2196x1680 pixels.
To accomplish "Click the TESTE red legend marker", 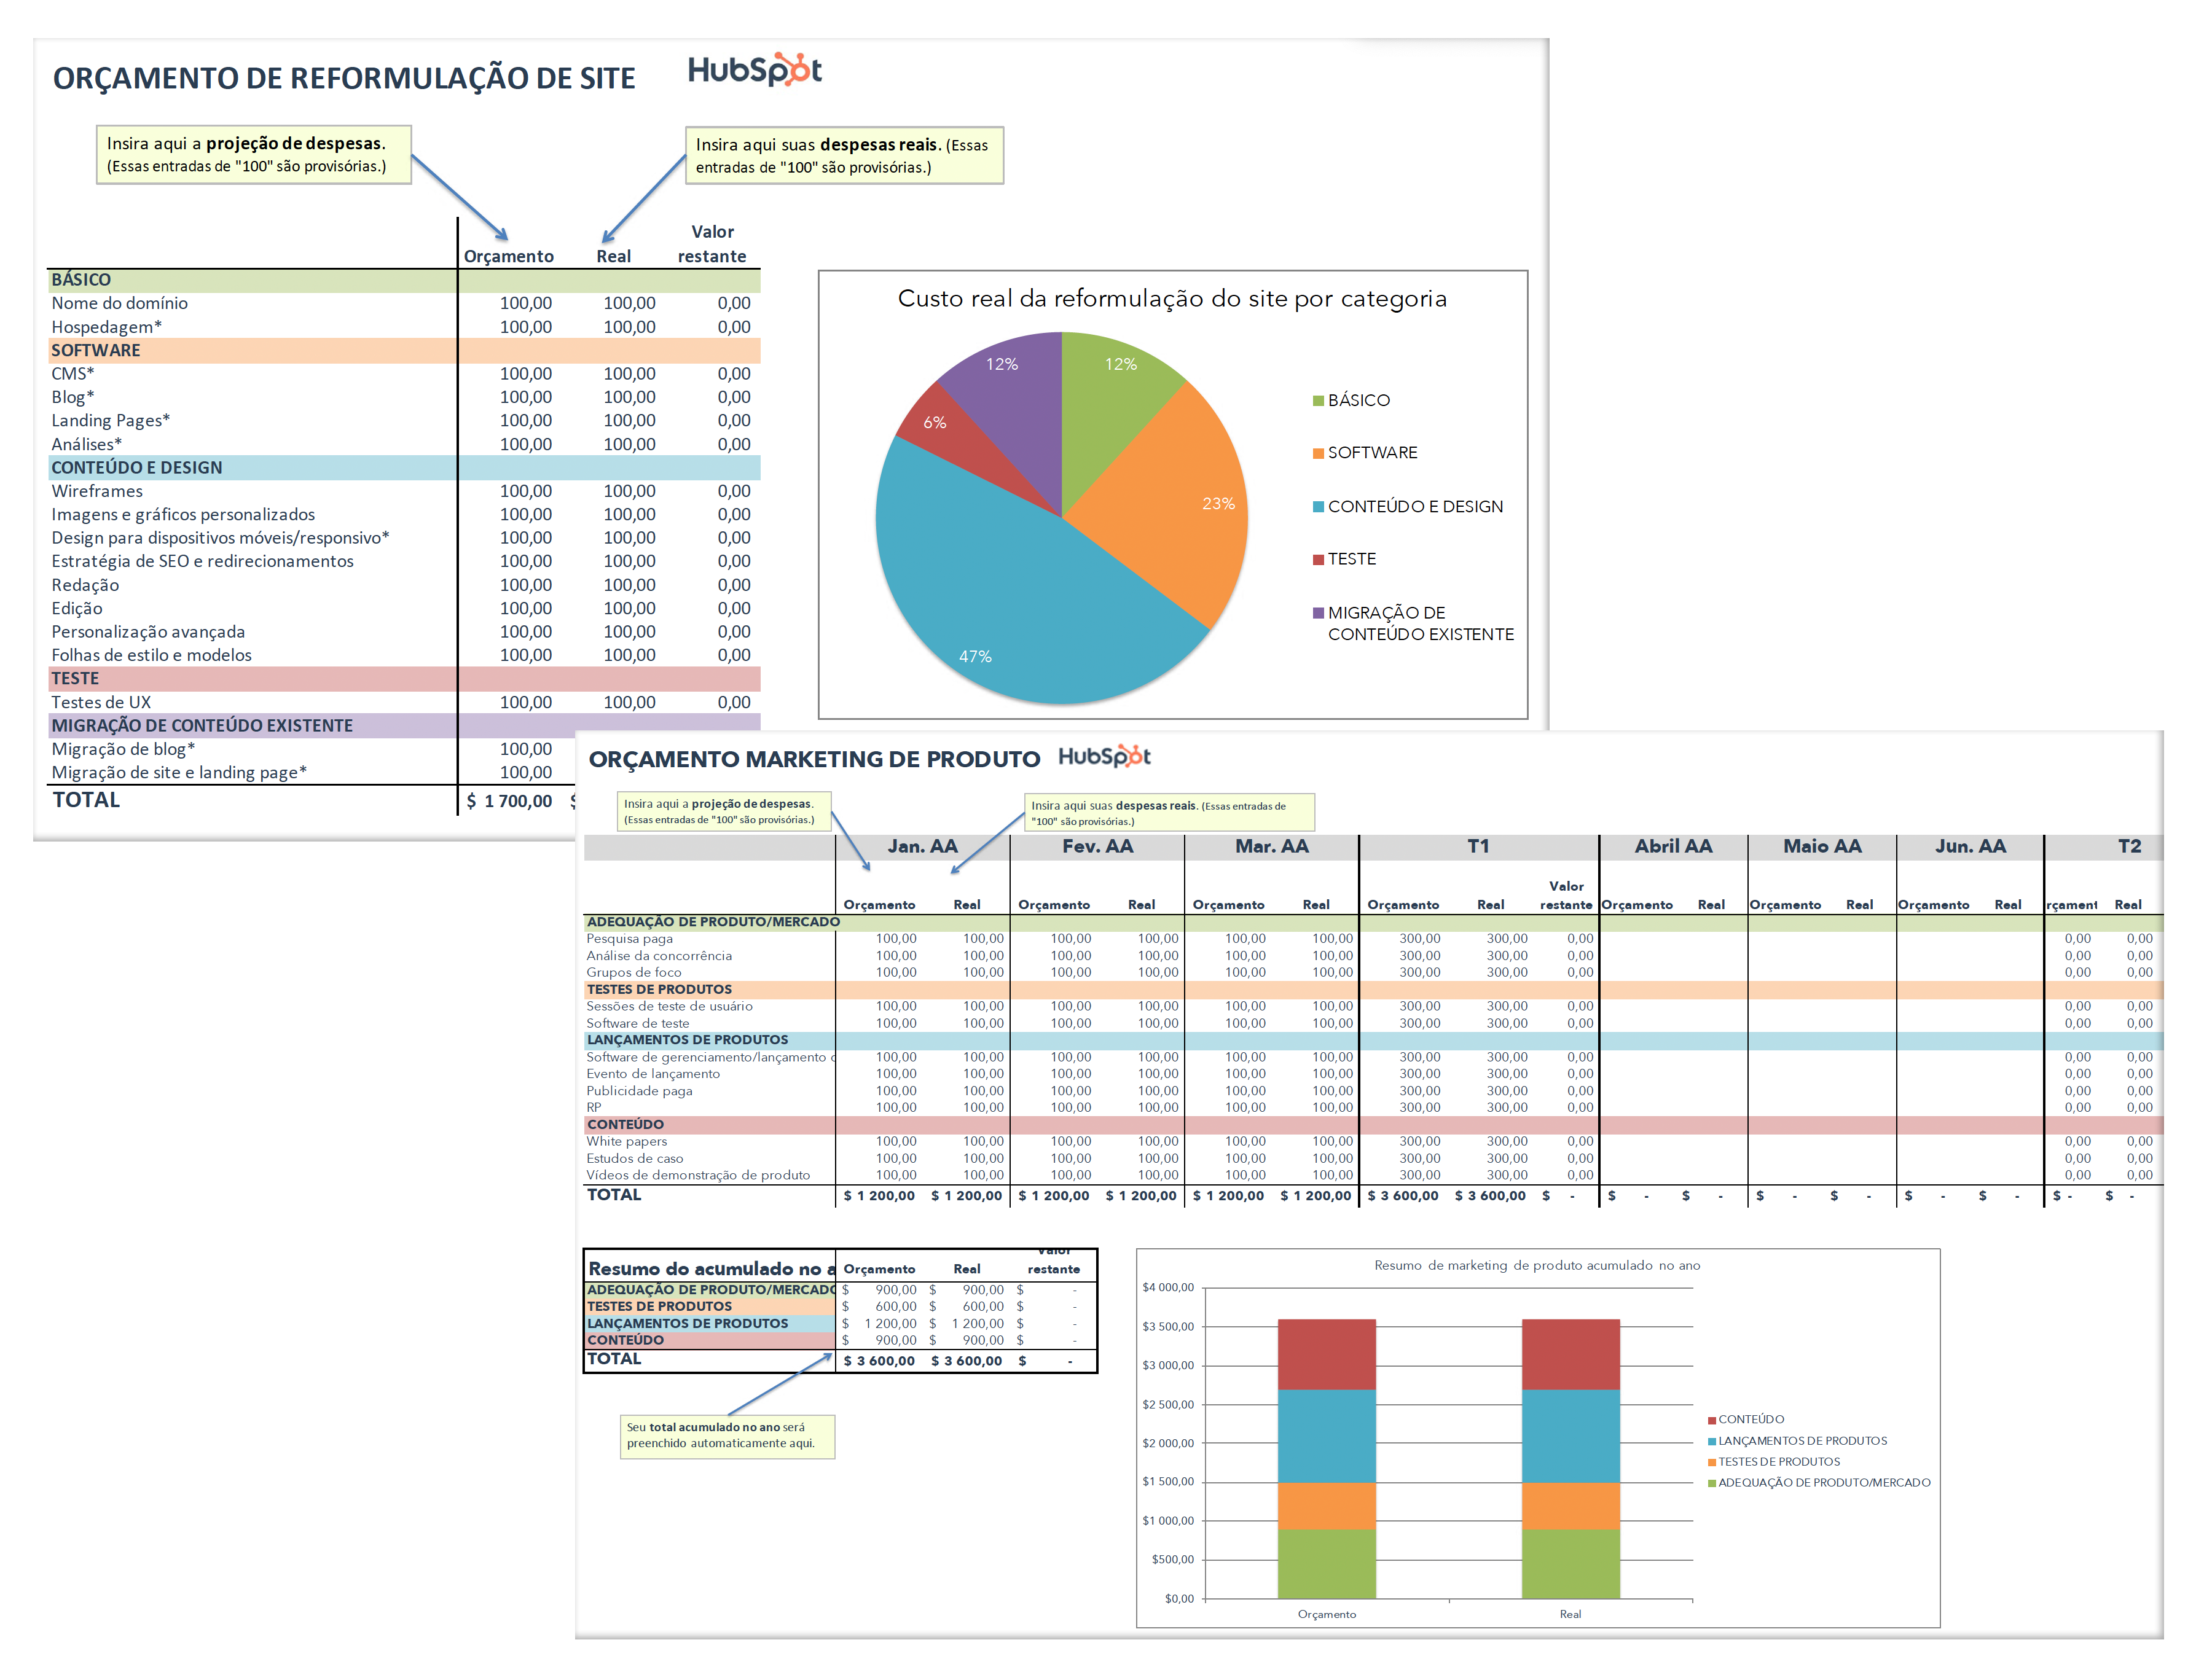I will pos(1318,559).
